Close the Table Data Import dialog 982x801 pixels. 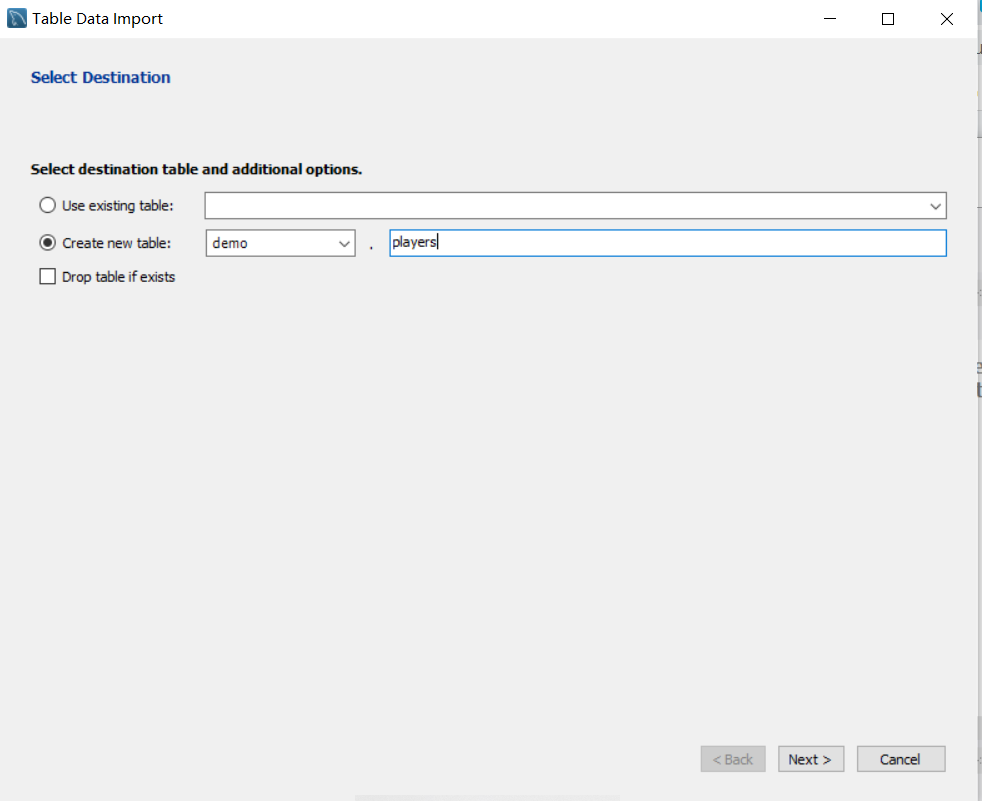tap(946, 19)
